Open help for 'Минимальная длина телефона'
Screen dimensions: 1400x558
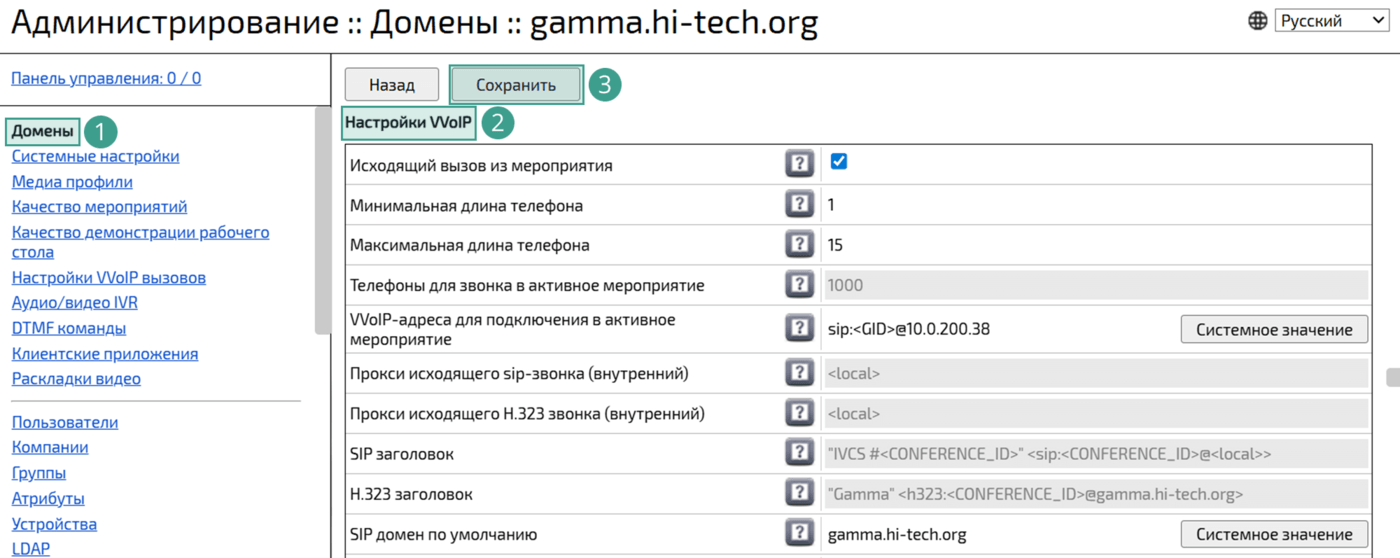799,205
